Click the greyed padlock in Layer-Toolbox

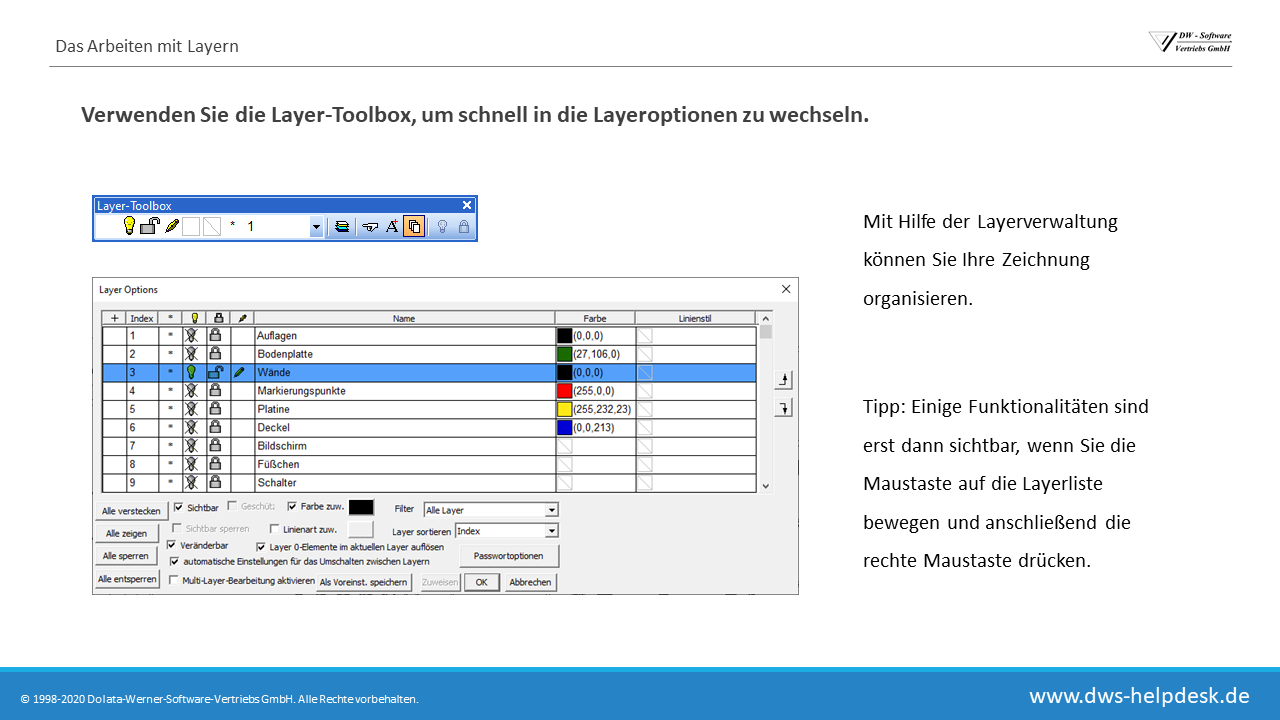point(464,227)
